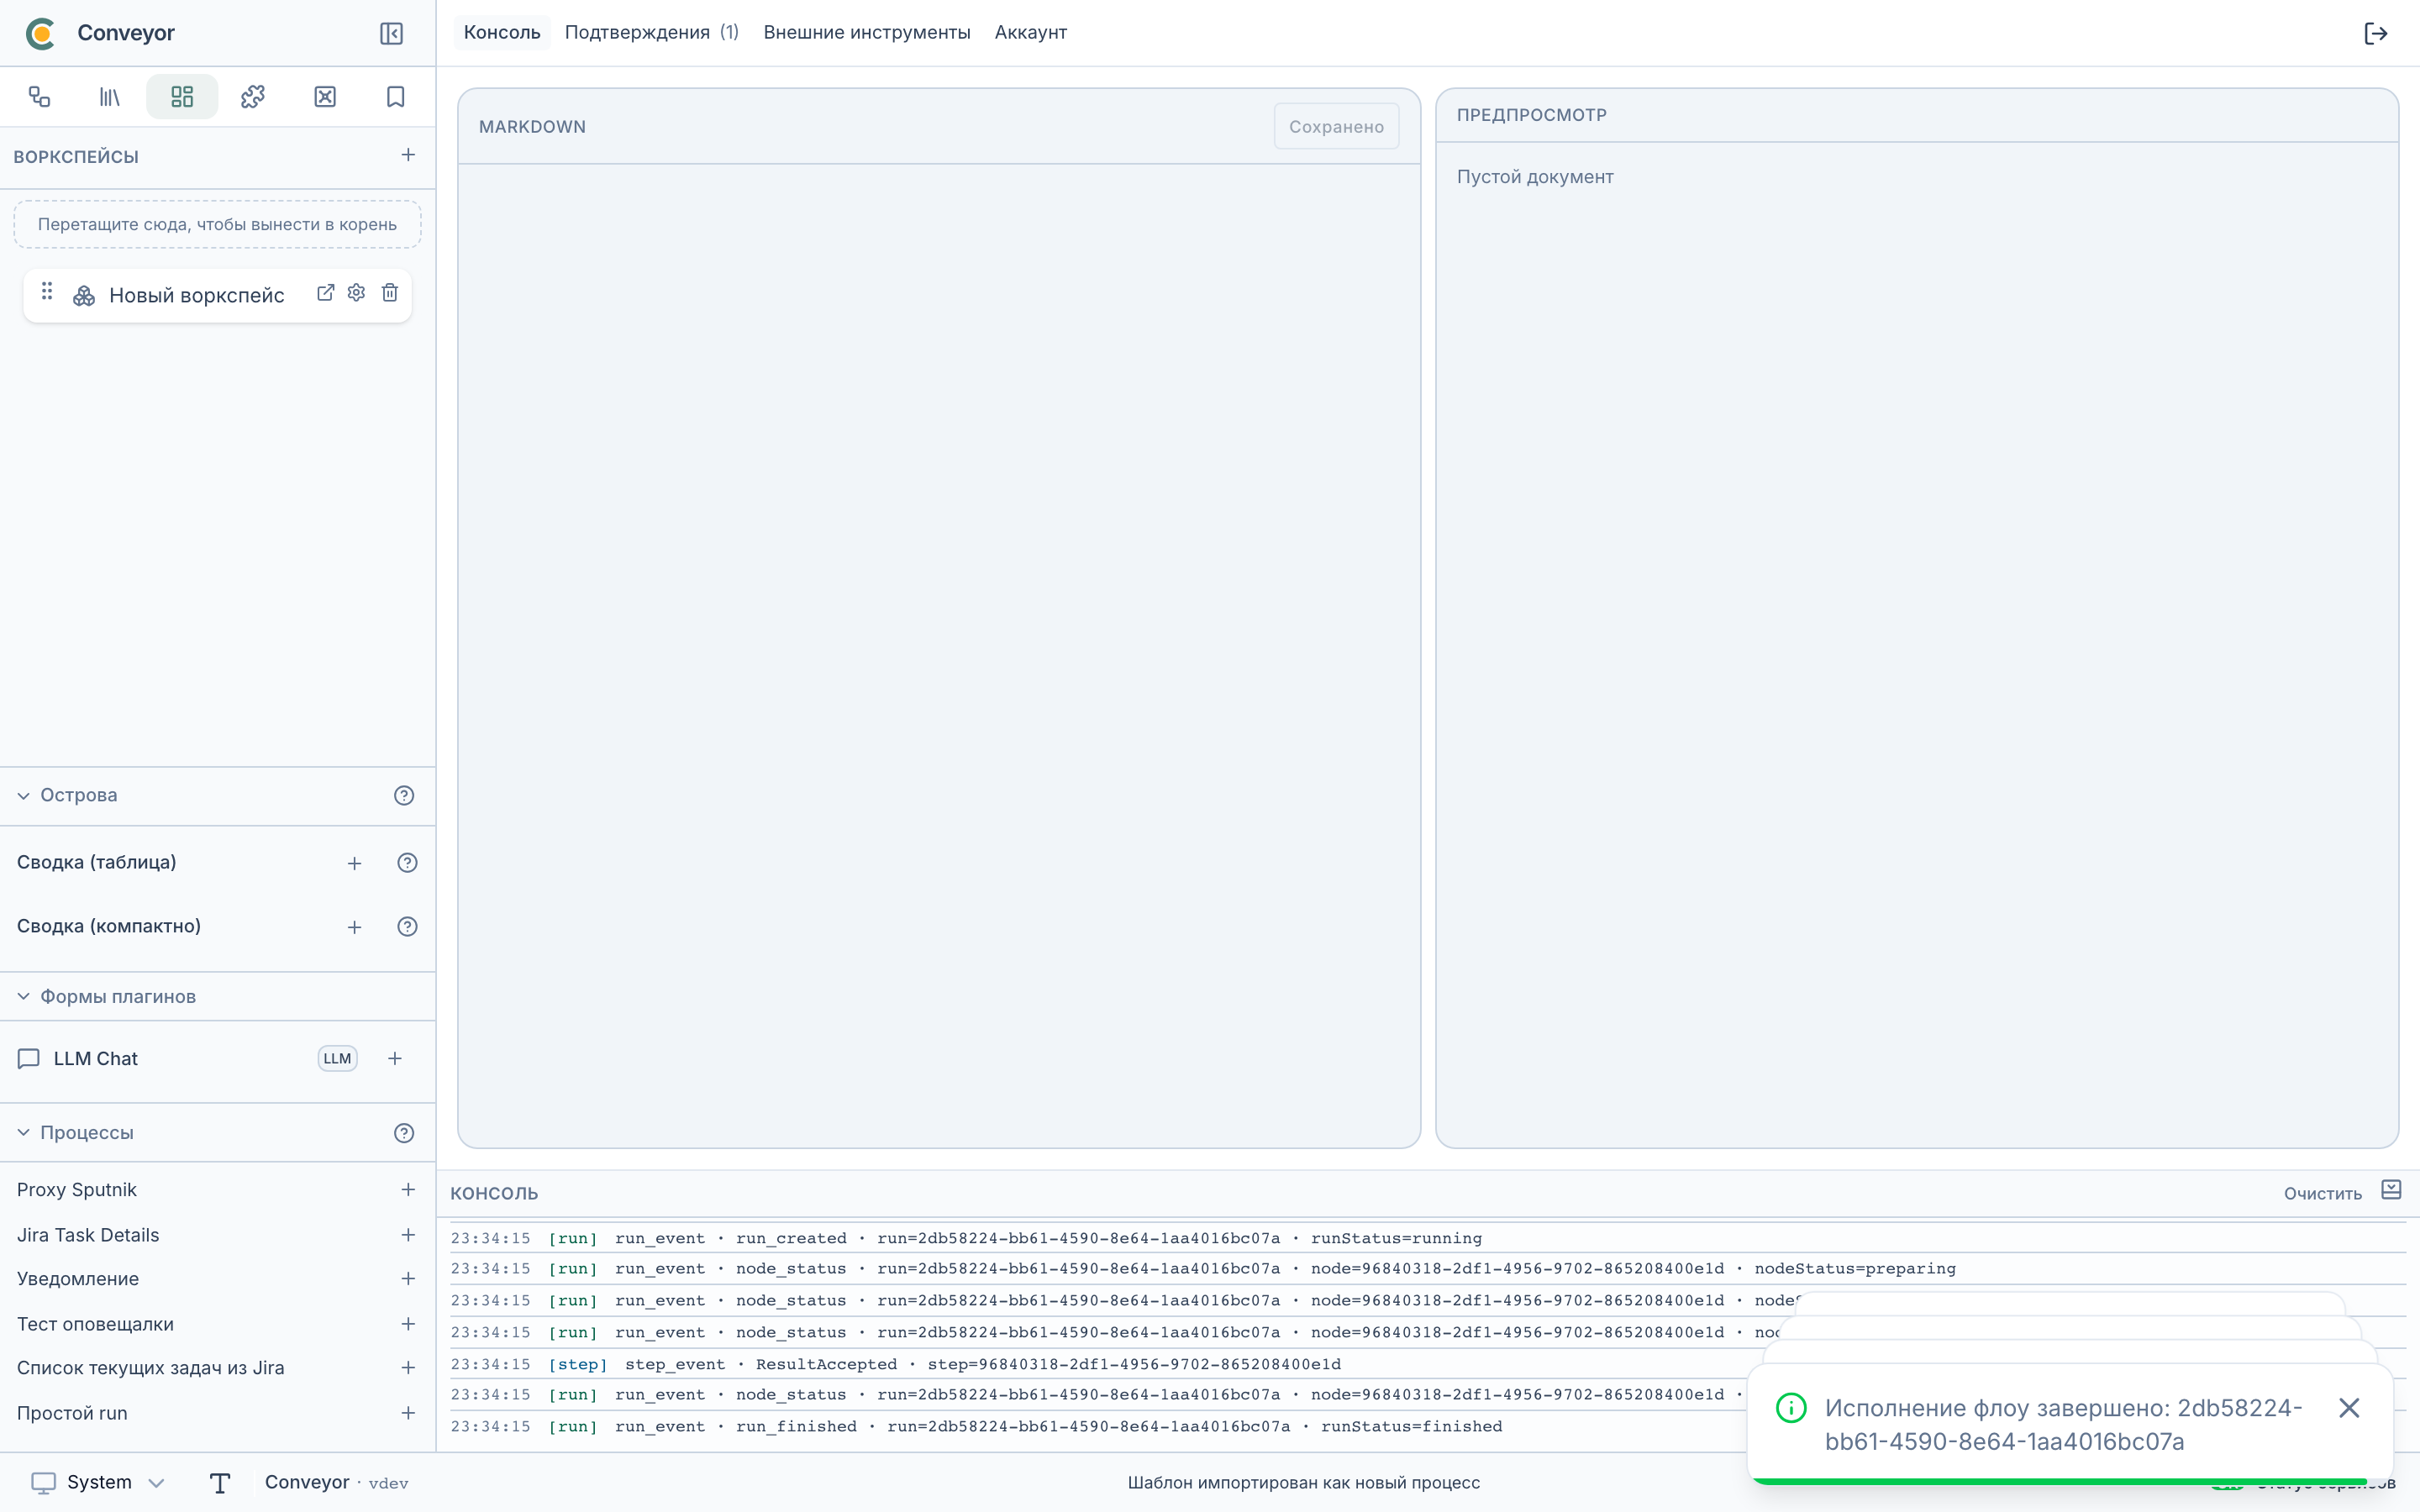Add LLM Chat form
Screen dimensions: 2420x1512
click(395, 1058)
